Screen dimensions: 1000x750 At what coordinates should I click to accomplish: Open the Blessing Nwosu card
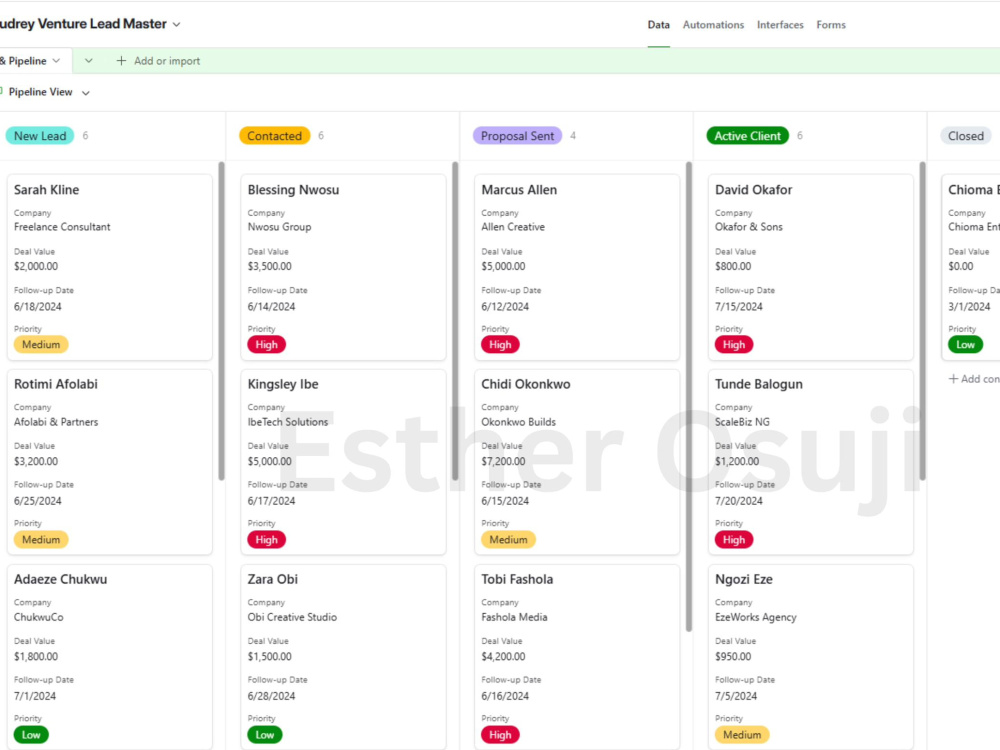click(x=343, y=267)
